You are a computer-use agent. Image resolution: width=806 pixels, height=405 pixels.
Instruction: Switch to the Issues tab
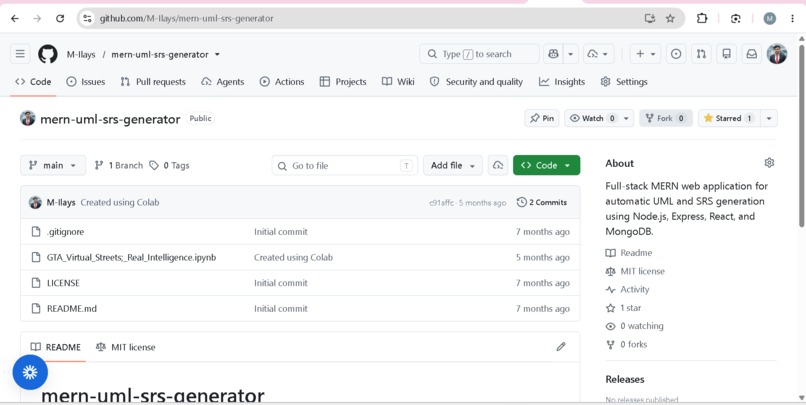click(x=86, y=82)
